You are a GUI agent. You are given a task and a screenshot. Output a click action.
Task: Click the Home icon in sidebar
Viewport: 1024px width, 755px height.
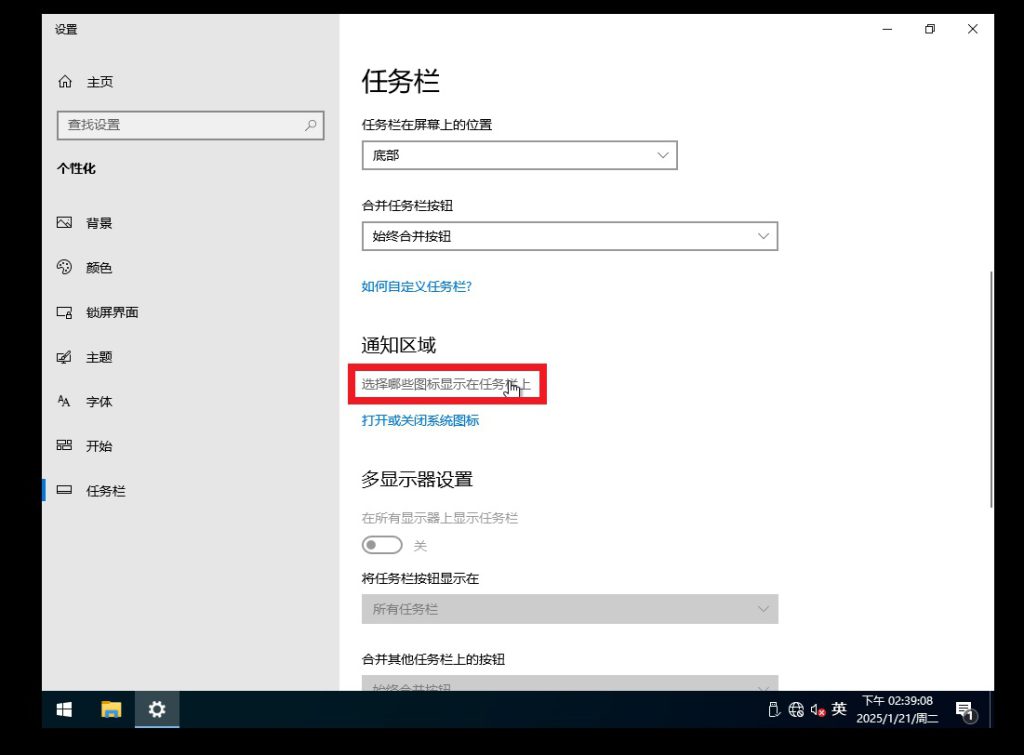[65, 82]
